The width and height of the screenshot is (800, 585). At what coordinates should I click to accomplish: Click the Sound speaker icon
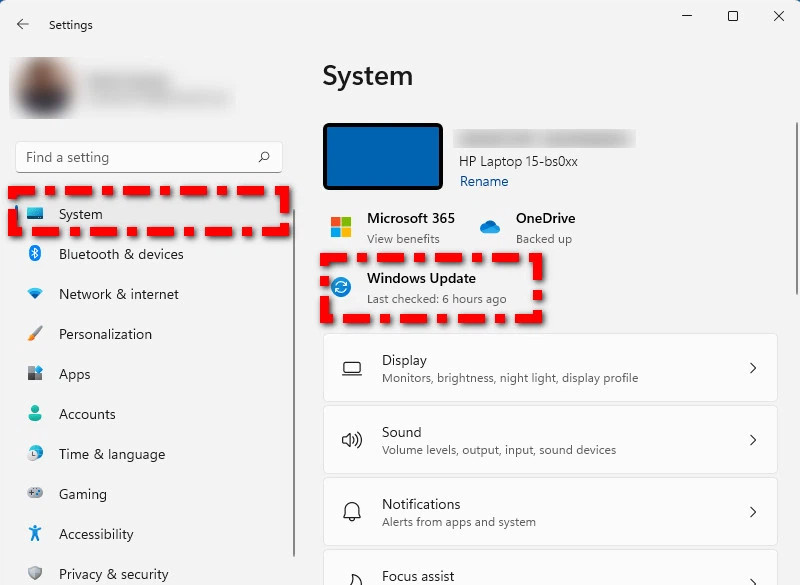352,440
